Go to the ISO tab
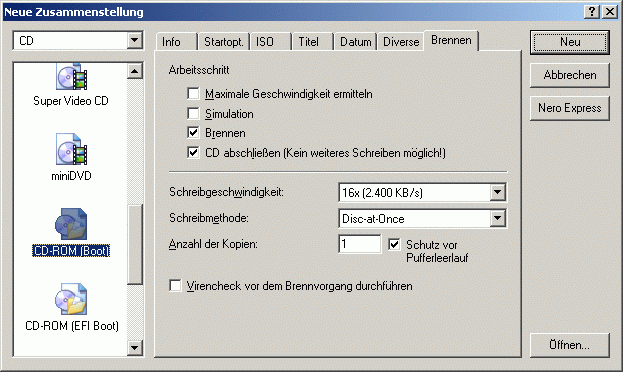Viewport: 623px width, 372px height. click(271, 42)
